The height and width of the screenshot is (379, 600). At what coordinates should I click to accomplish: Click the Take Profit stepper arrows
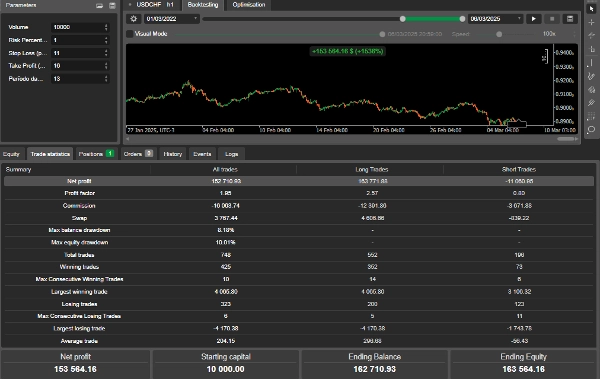click(x=106, y=66)
